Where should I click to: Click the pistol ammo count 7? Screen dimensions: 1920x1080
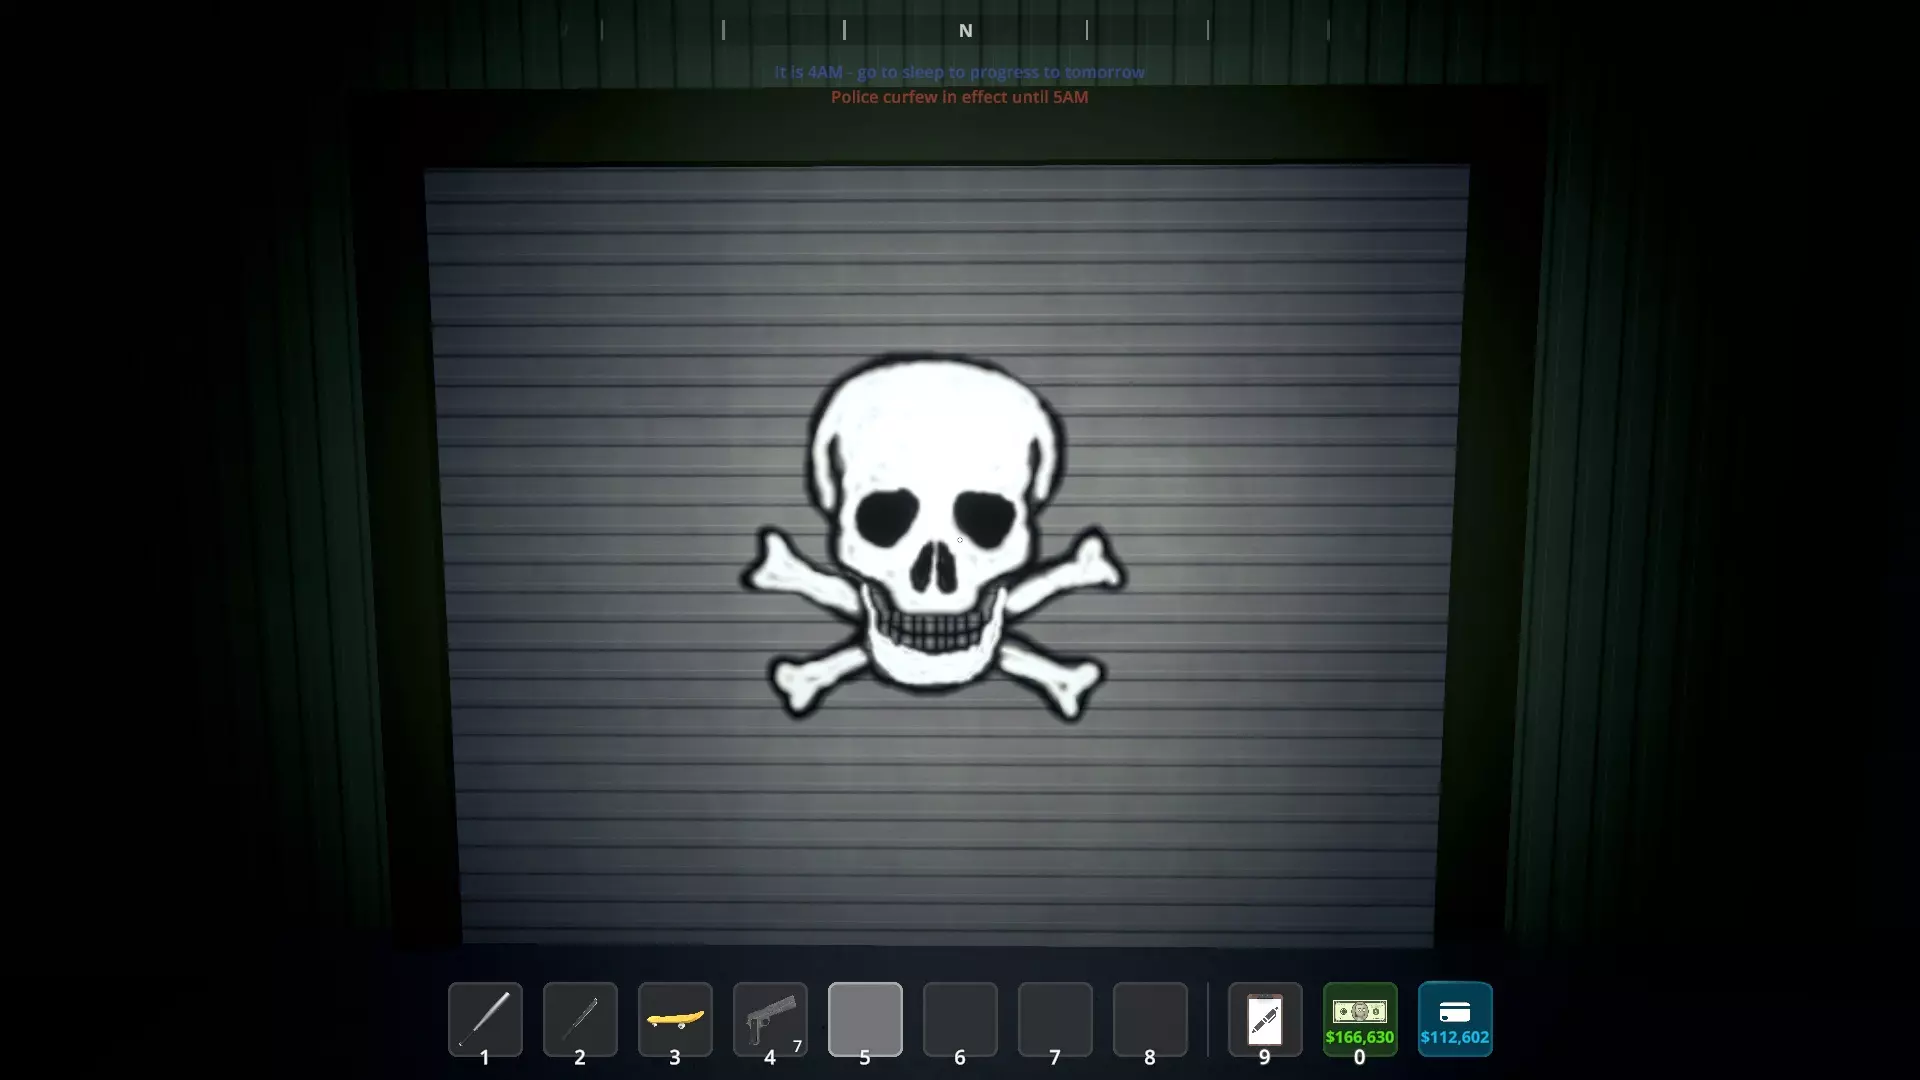click(x=797, y=1046)
